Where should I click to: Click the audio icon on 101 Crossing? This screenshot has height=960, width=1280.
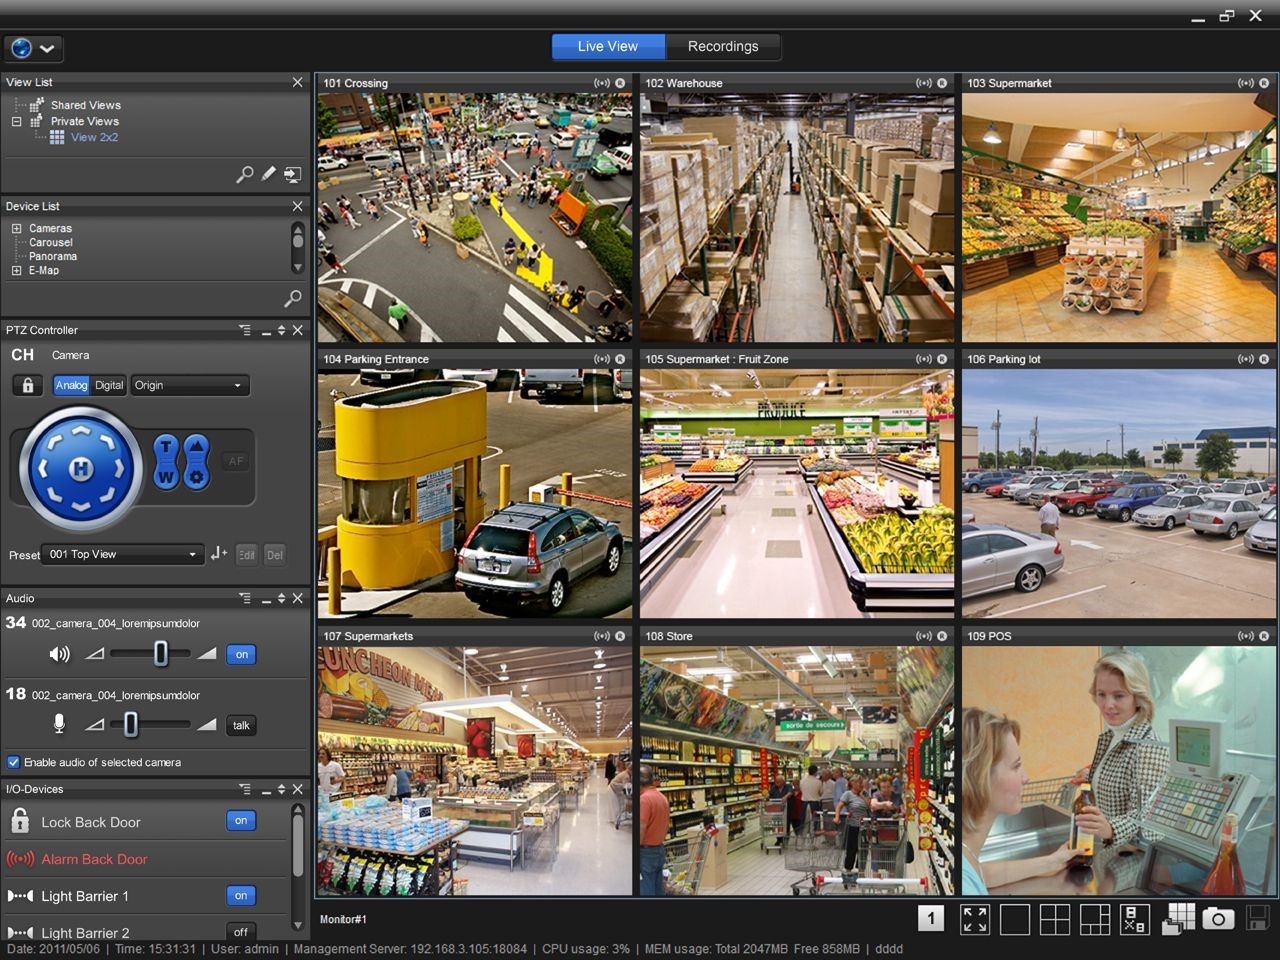(601, 83)
